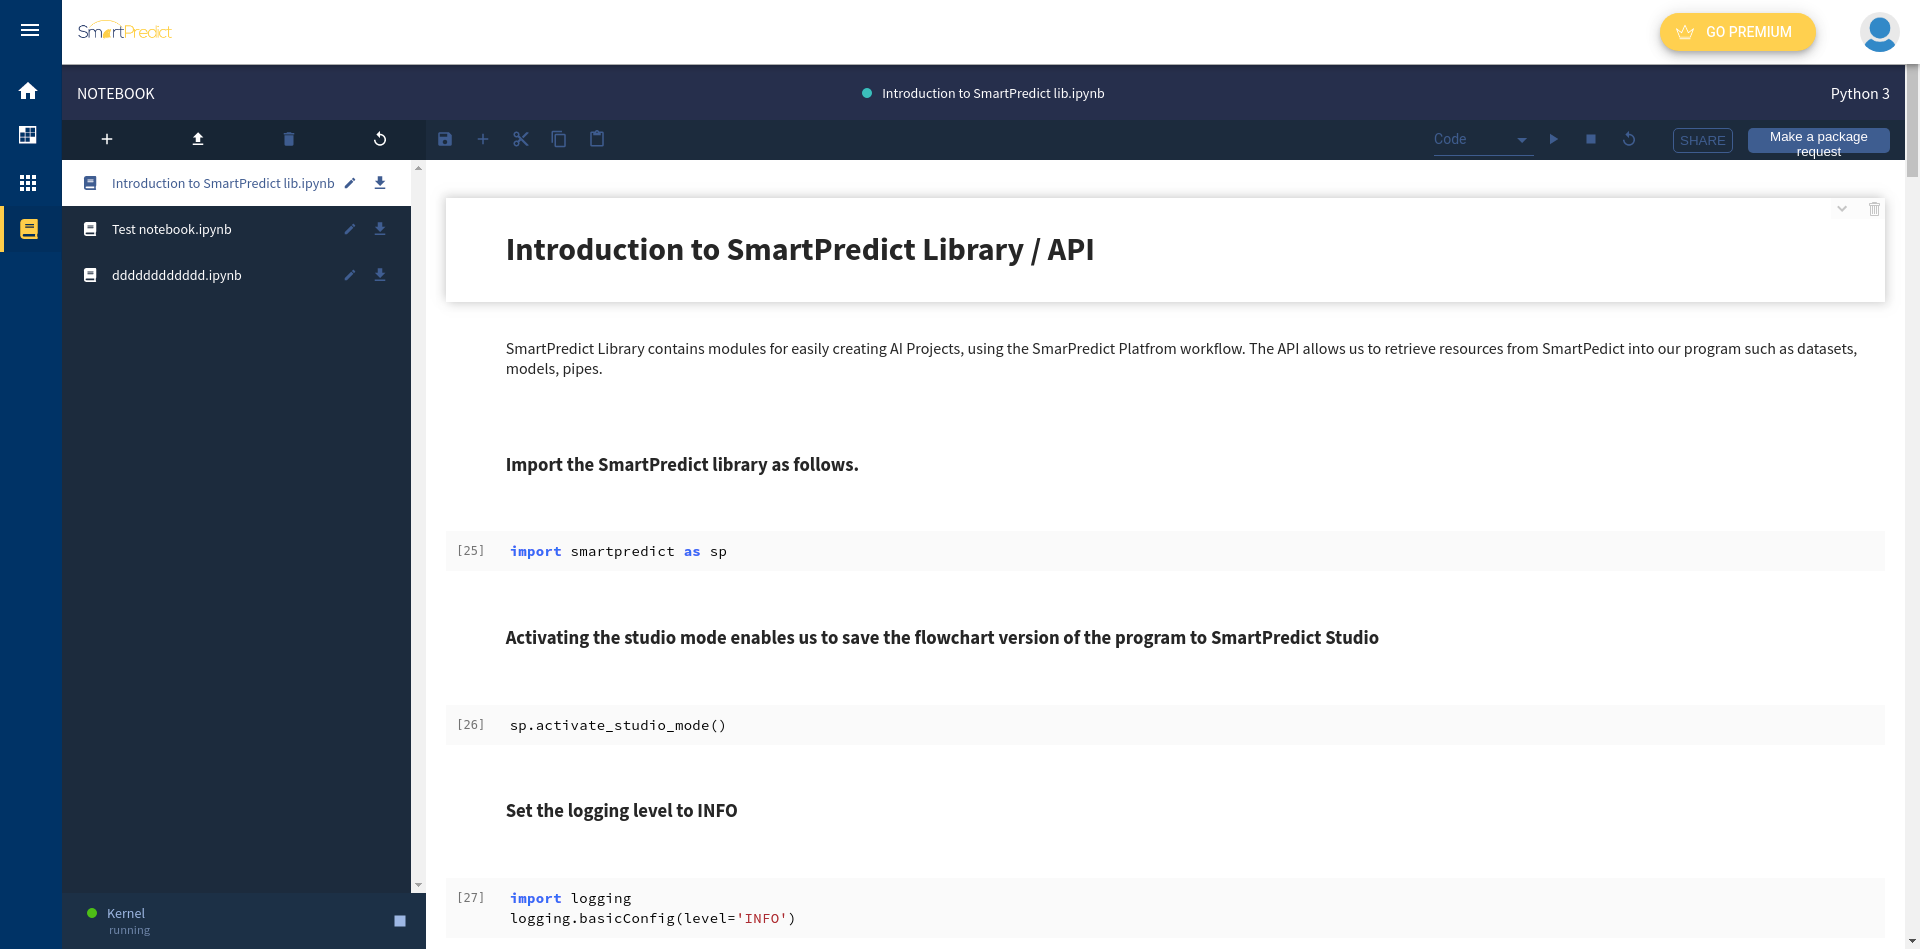This screenshot has width=1920, height=950.
Task: Click the paste-cell clipboard icon
Action: point(597,139)
